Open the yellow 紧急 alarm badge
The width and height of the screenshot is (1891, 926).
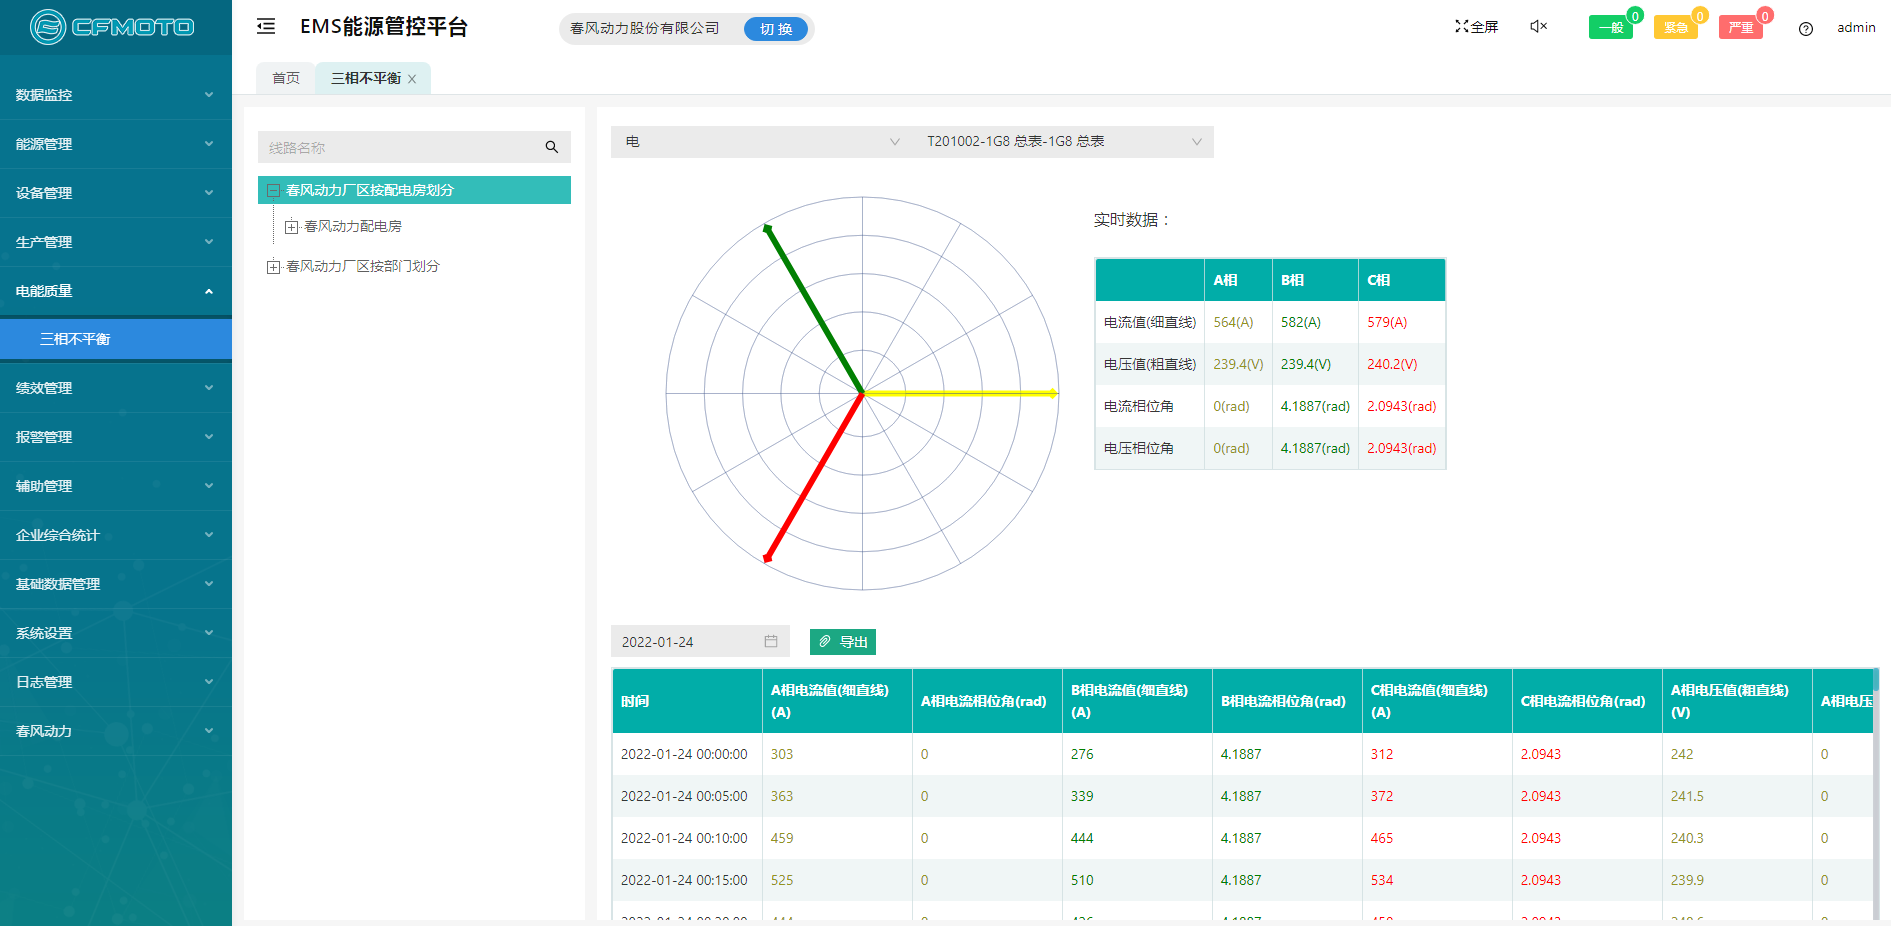pos(1675,28)
